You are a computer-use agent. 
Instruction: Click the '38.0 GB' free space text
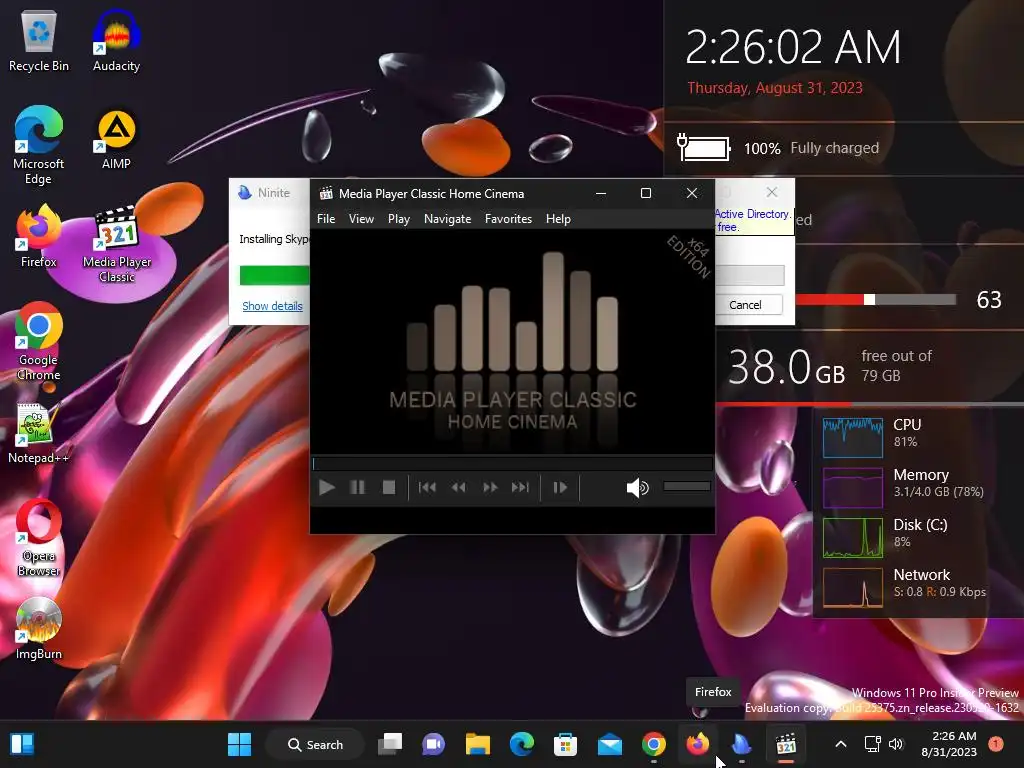[x=786, y=366]
